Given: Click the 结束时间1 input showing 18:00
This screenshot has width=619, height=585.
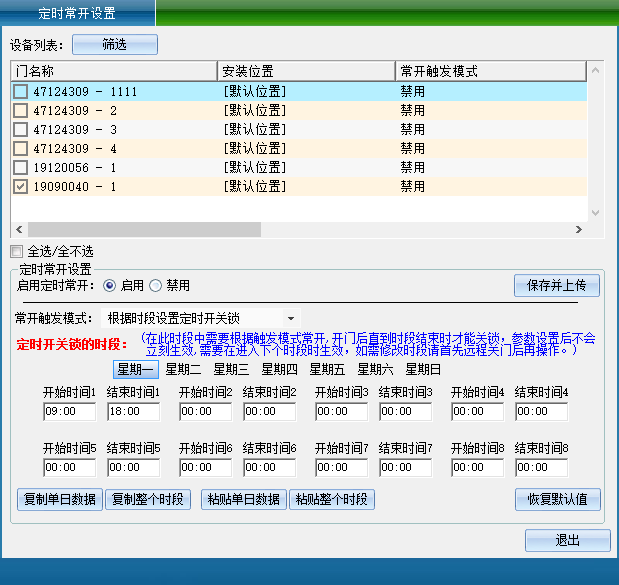Looking at the screenshot, I should pyautogui.click(x=133, y=411).
